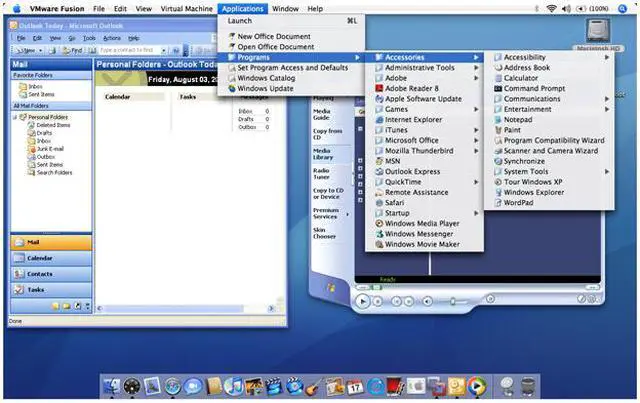Screen dimensions: 640x403
Task: Launch Paint from the Accessories list
Action: 549,130
